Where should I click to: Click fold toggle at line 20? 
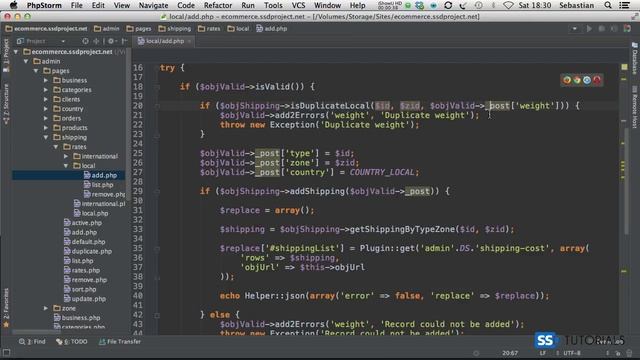(157, 106)
